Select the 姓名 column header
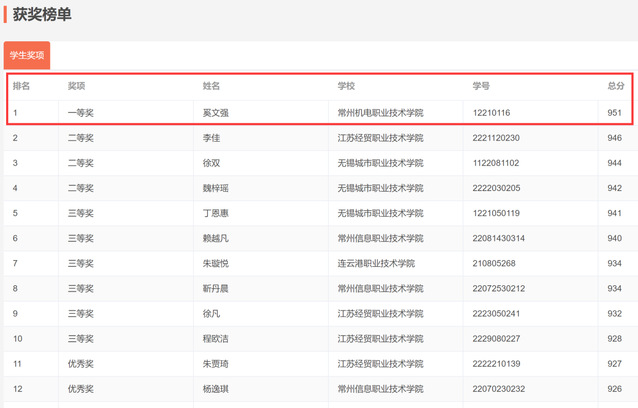The height and width of the screenshot is (408, 638). (211, 87)
